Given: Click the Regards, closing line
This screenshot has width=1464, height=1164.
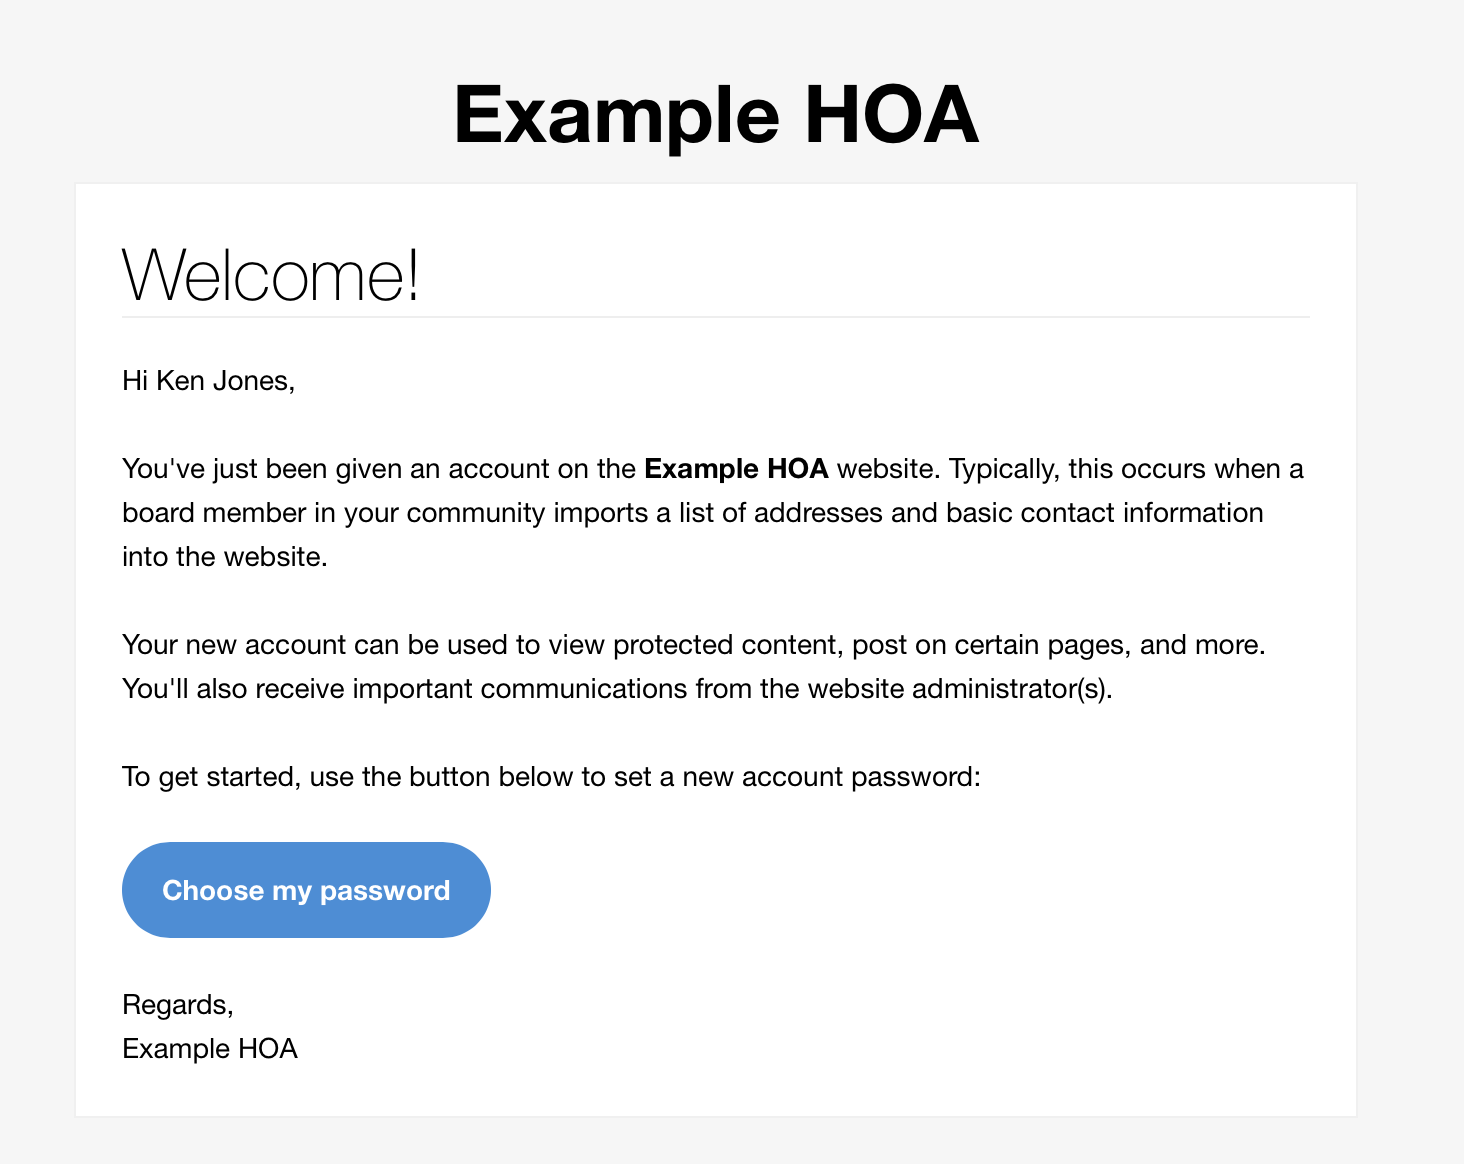Looking at the screenshot, I should point(178,1005).
